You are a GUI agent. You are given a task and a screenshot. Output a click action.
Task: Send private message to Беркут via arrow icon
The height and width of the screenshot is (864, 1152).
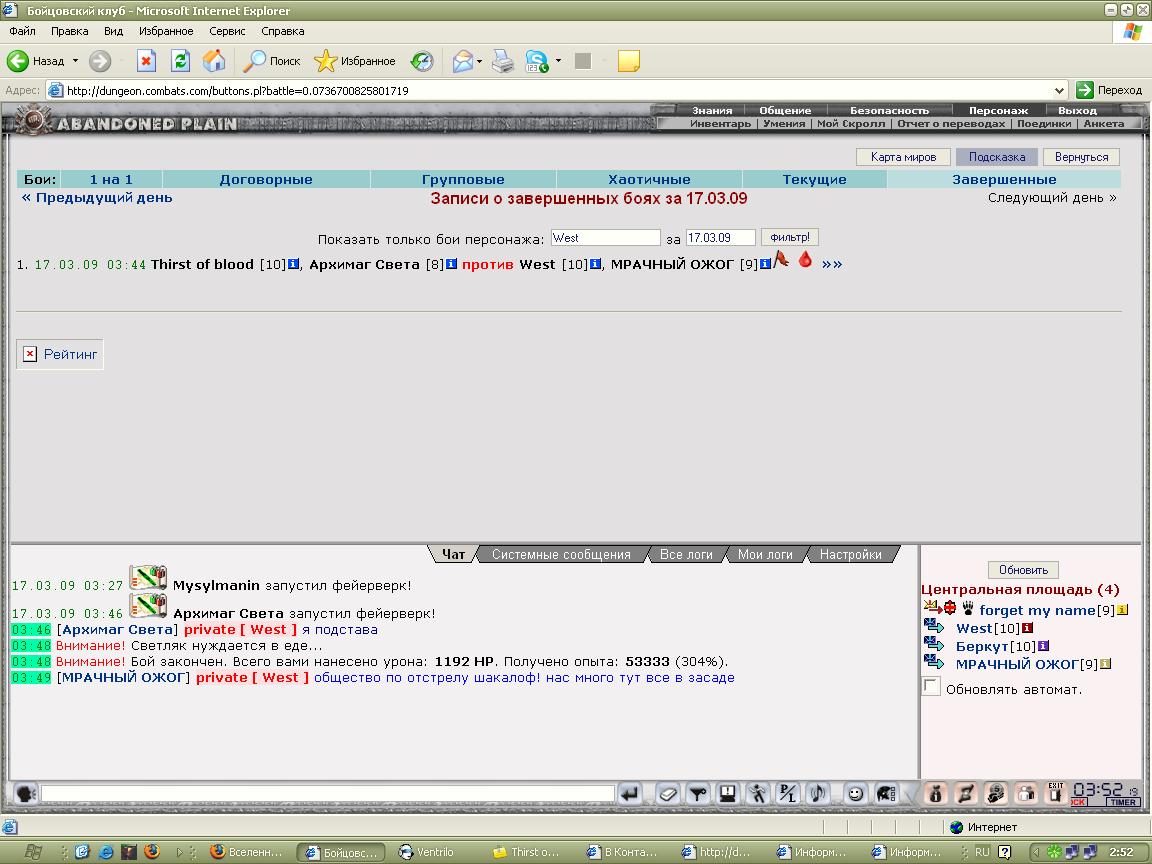(934, 645)
